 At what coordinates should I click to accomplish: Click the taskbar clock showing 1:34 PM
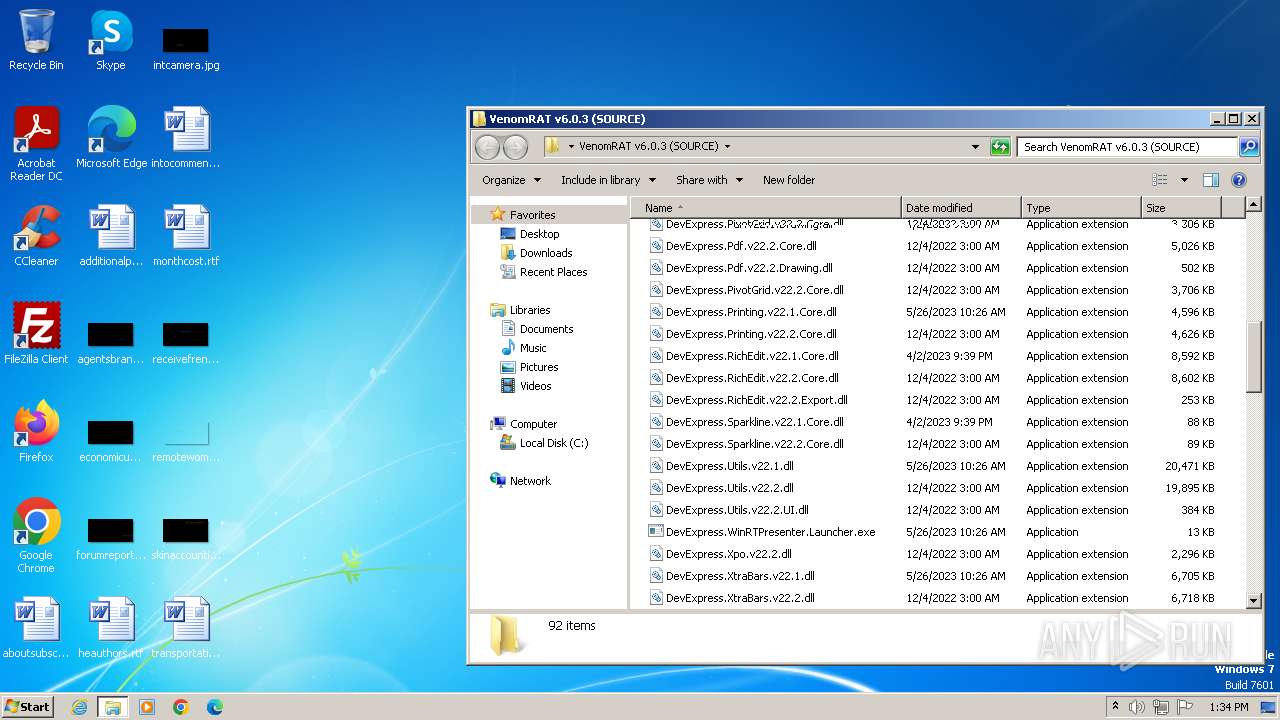click(x=1228, y=707)
